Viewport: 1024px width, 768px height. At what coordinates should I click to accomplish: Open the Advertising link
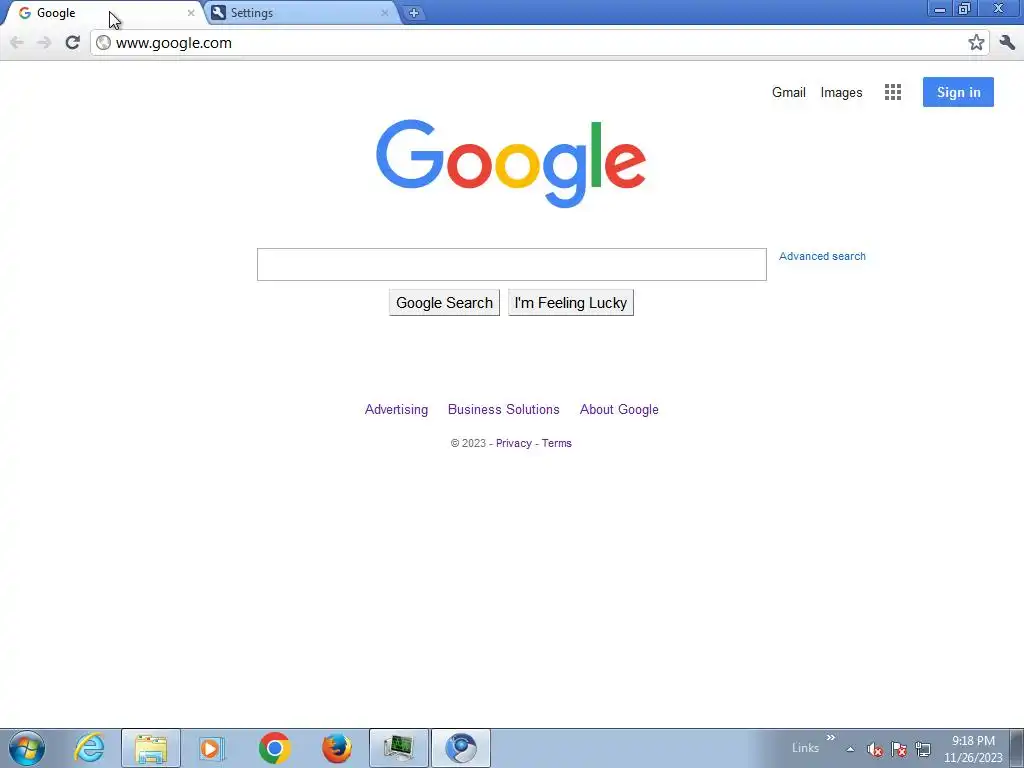(x=396, y=409)
